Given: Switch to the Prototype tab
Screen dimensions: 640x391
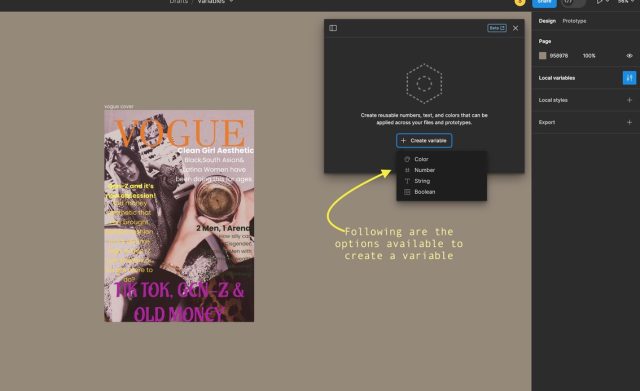Looking at the screenshot, I should pyautogui.click(x=574, y=21).
